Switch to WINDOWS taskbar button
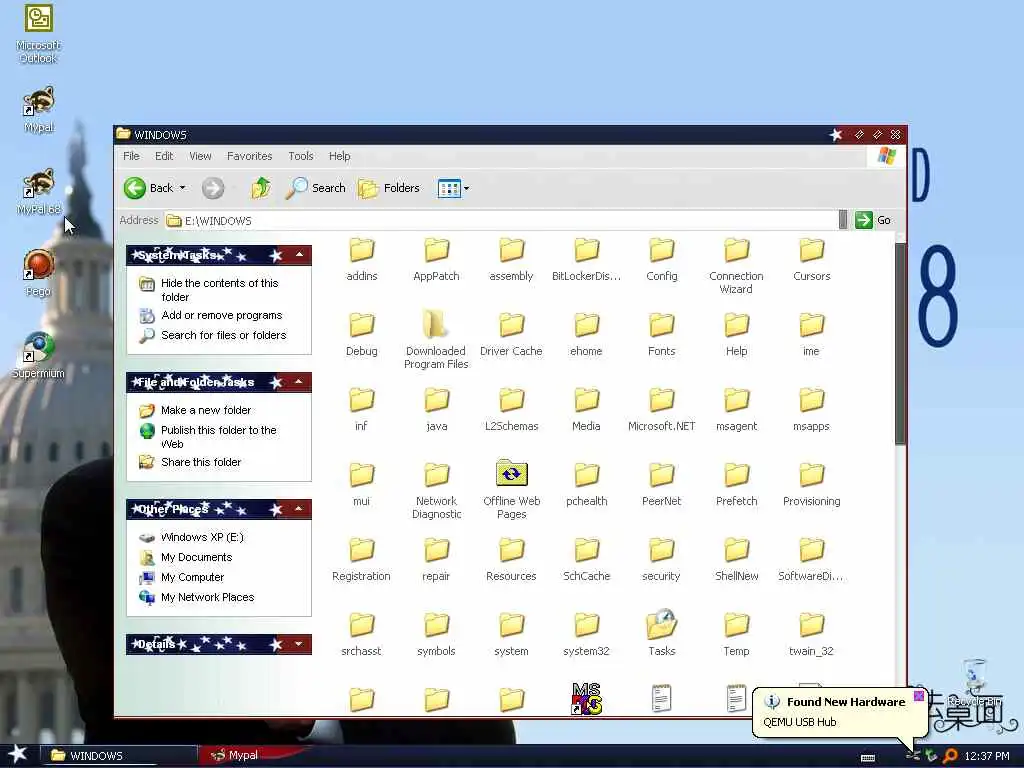The width and height of the screenshot is (1024, 768). 118,756
